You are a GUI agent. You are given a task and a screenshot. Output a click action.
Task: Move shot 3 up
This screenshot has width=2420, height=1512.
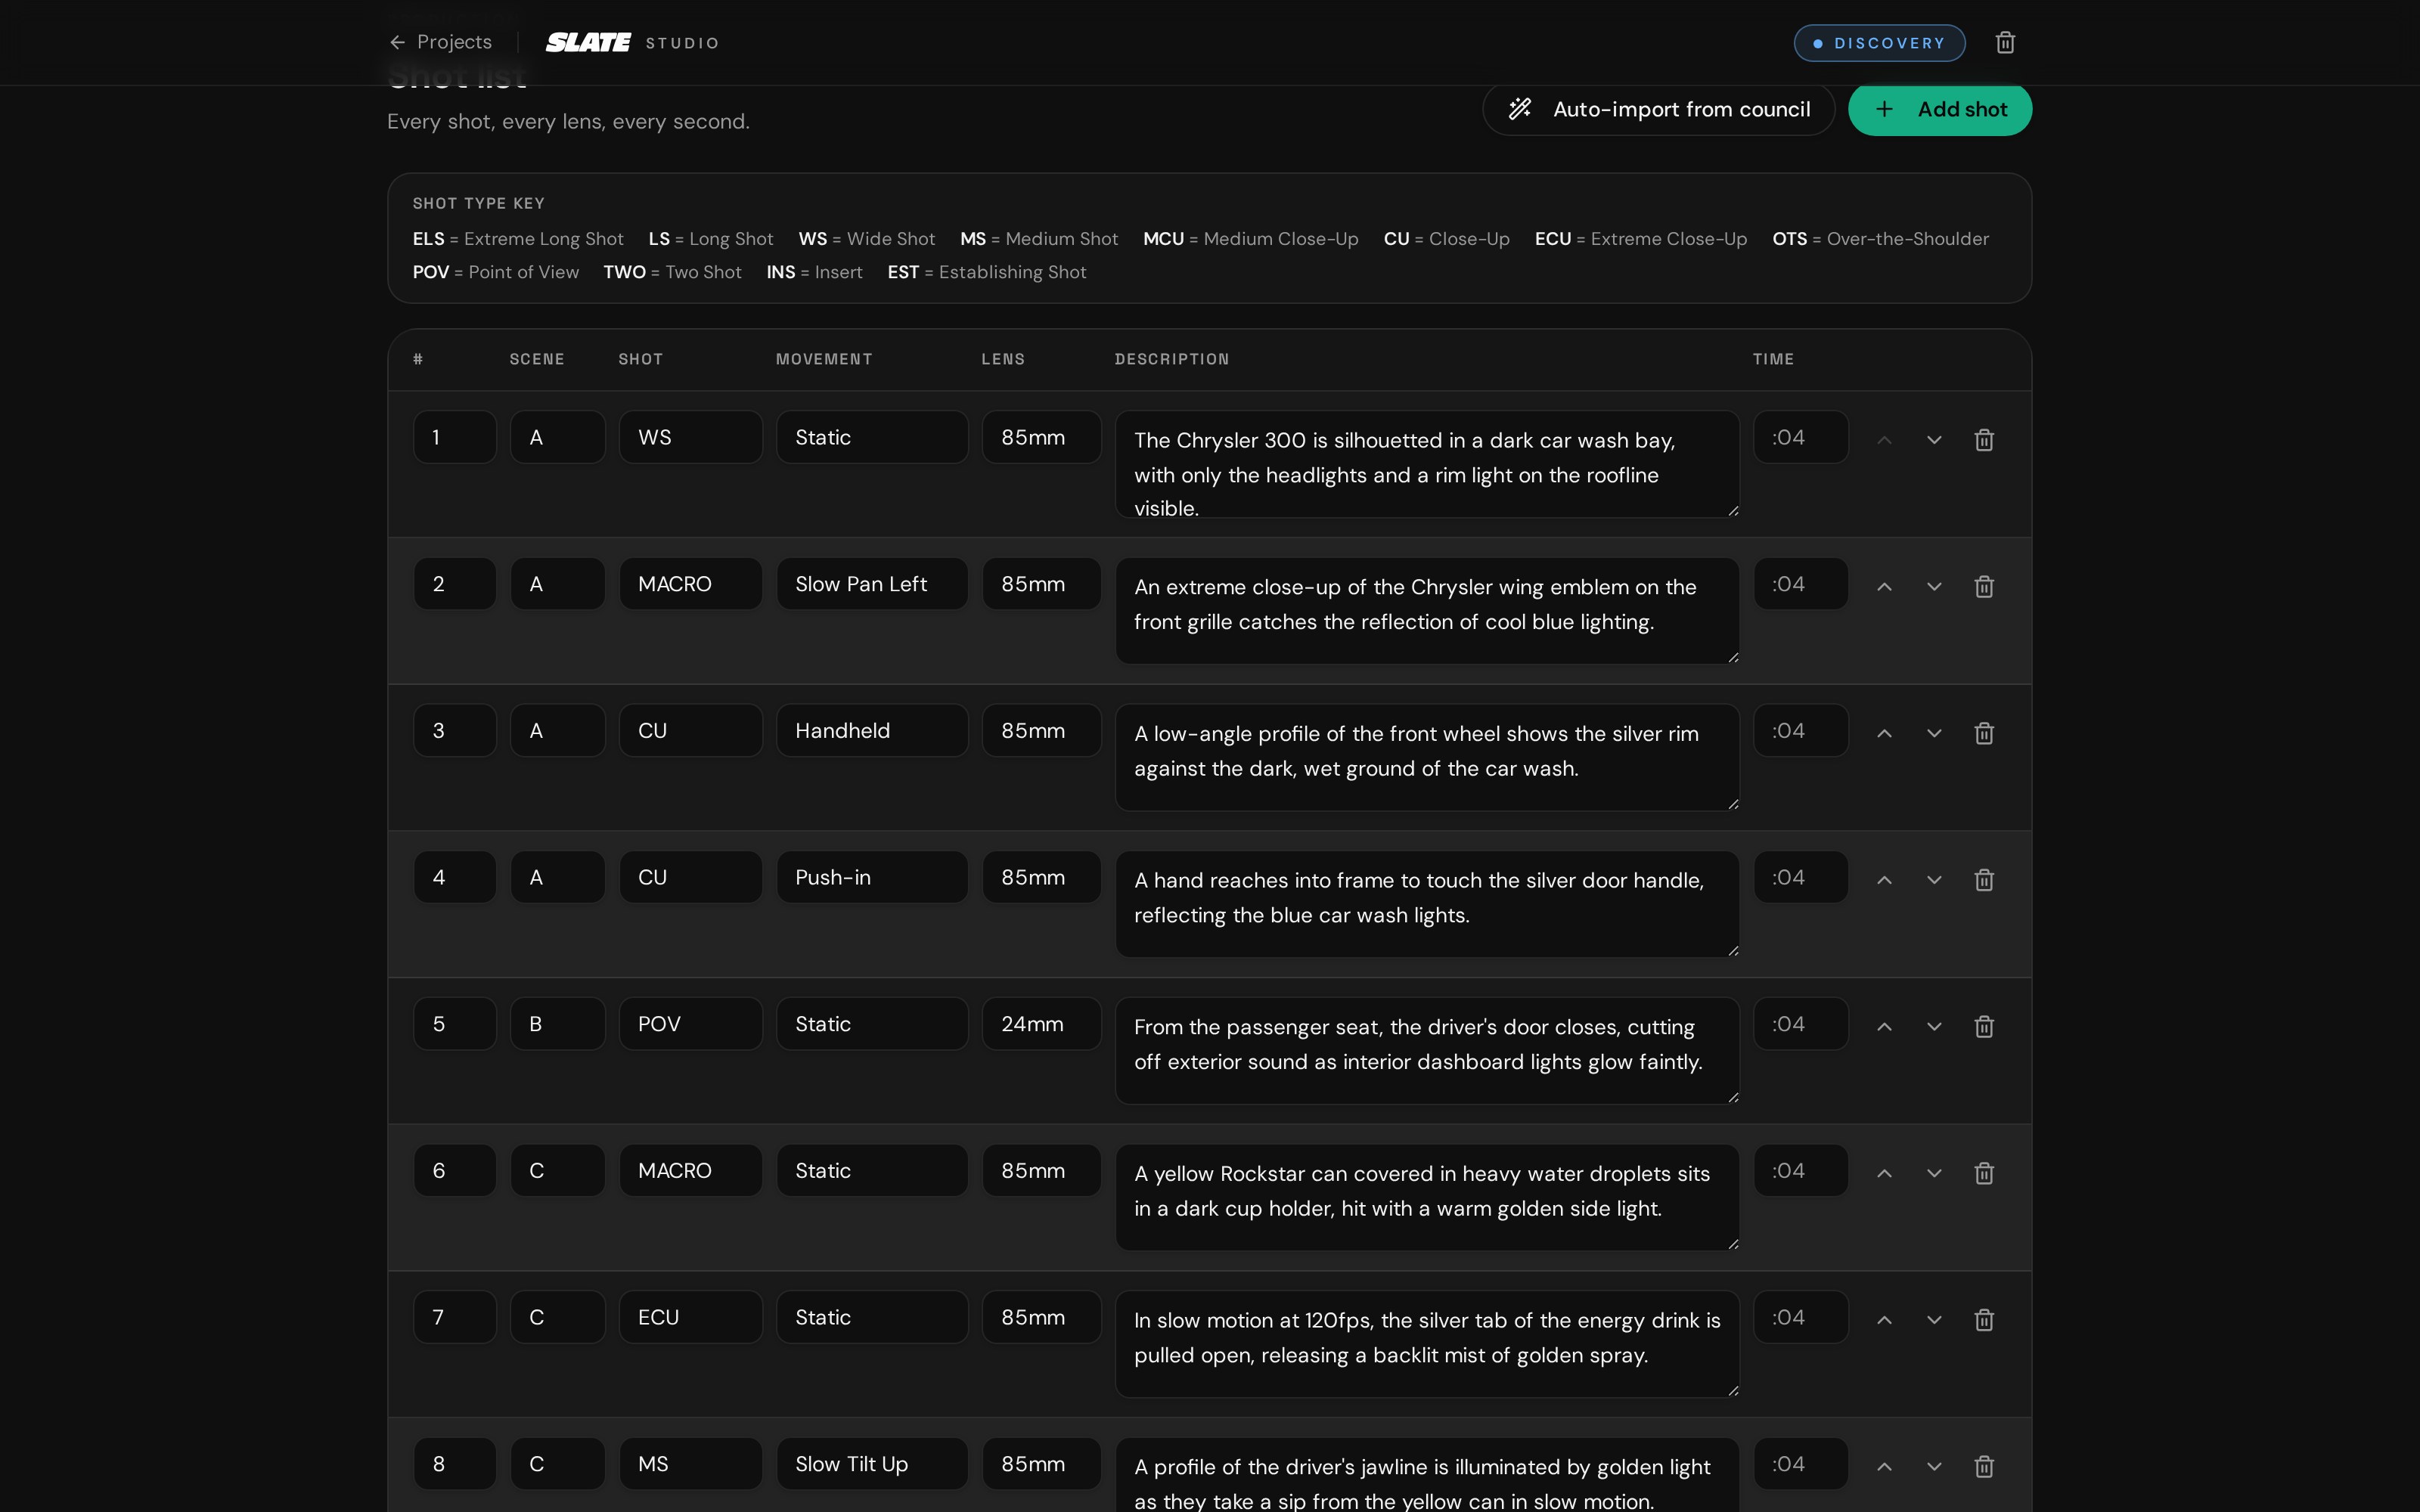1884,733
